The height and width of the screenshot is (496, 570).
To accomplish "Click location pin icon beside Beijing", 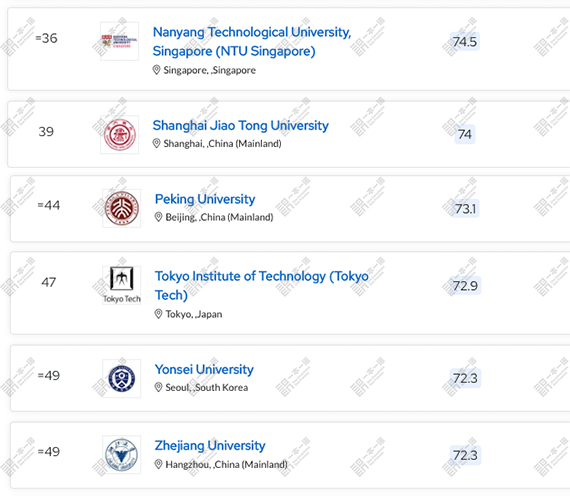I will [x=158, y=217].
